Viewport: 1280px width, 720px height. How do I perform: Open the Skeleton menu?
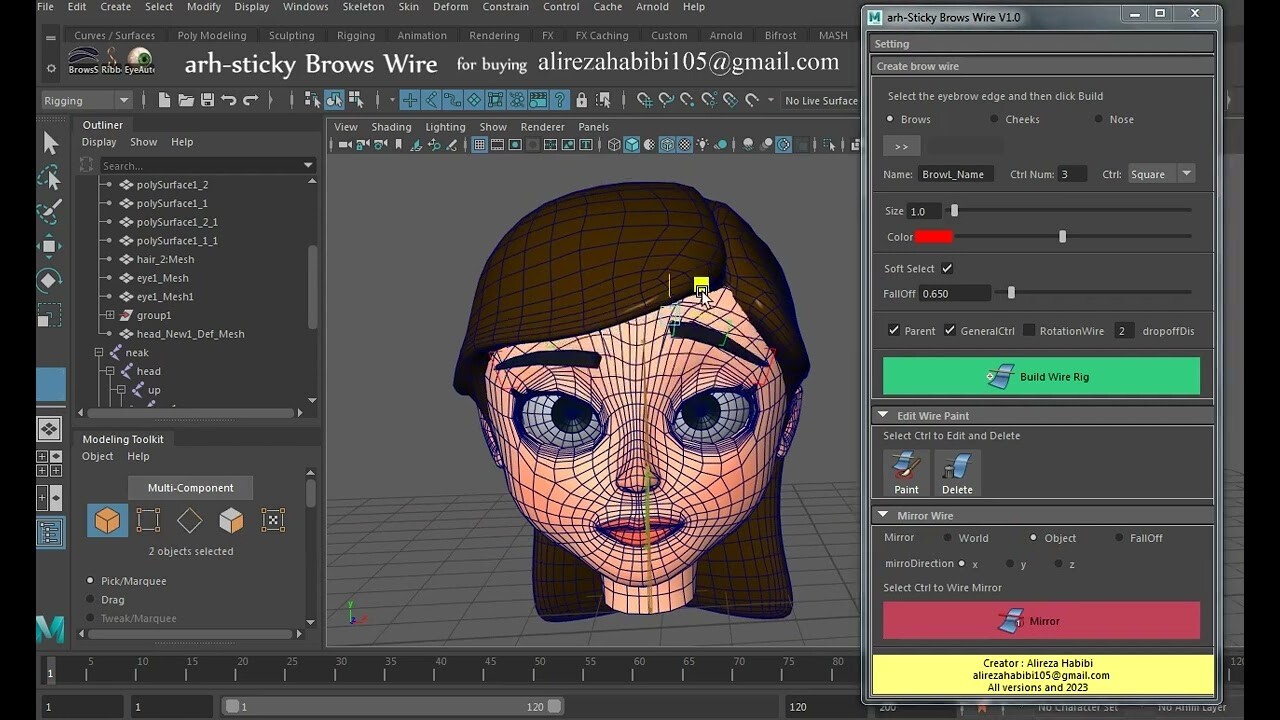pyautogui.click(x=363, y=7)
